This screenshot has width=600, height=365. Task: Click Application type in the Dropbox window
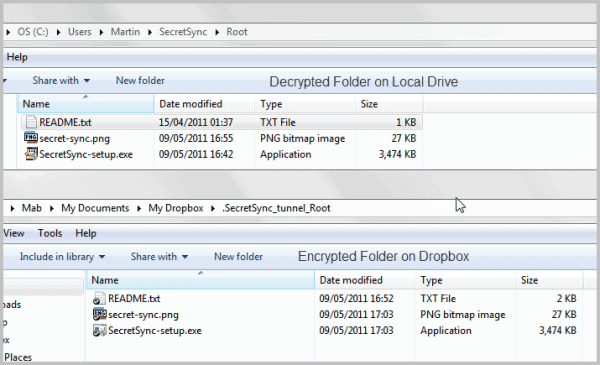tap(446, 331)
